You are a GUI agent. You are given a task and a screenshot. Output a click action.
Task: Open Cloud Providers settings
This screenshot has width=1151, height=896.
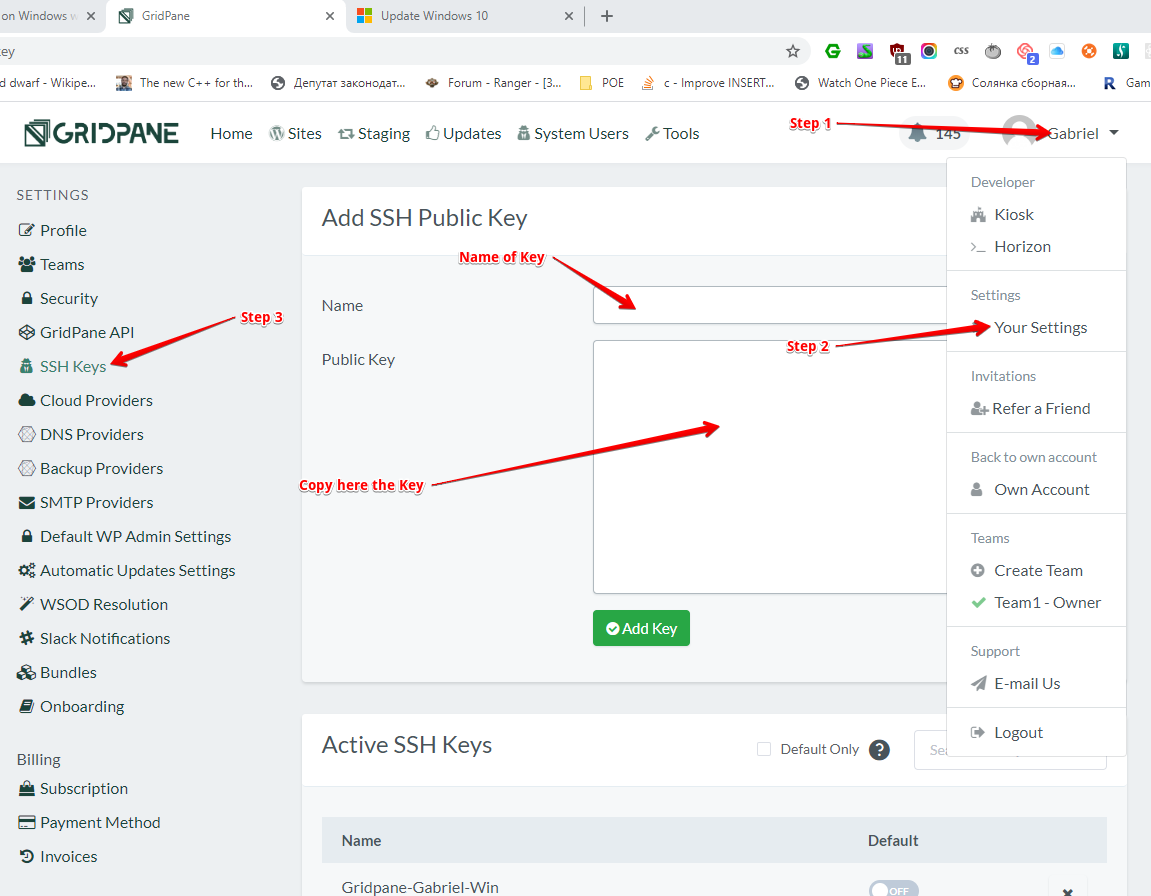click(x=96, y=400)
